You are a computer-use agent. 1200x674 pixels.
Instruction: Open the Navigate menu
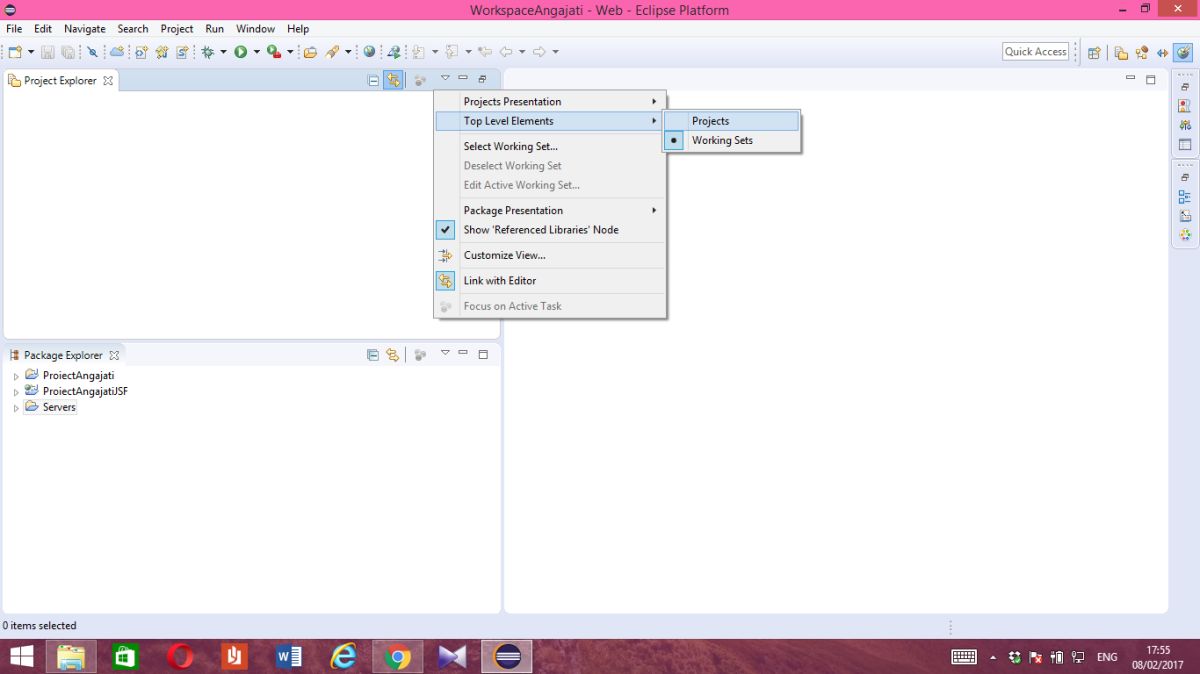[85, 29]
